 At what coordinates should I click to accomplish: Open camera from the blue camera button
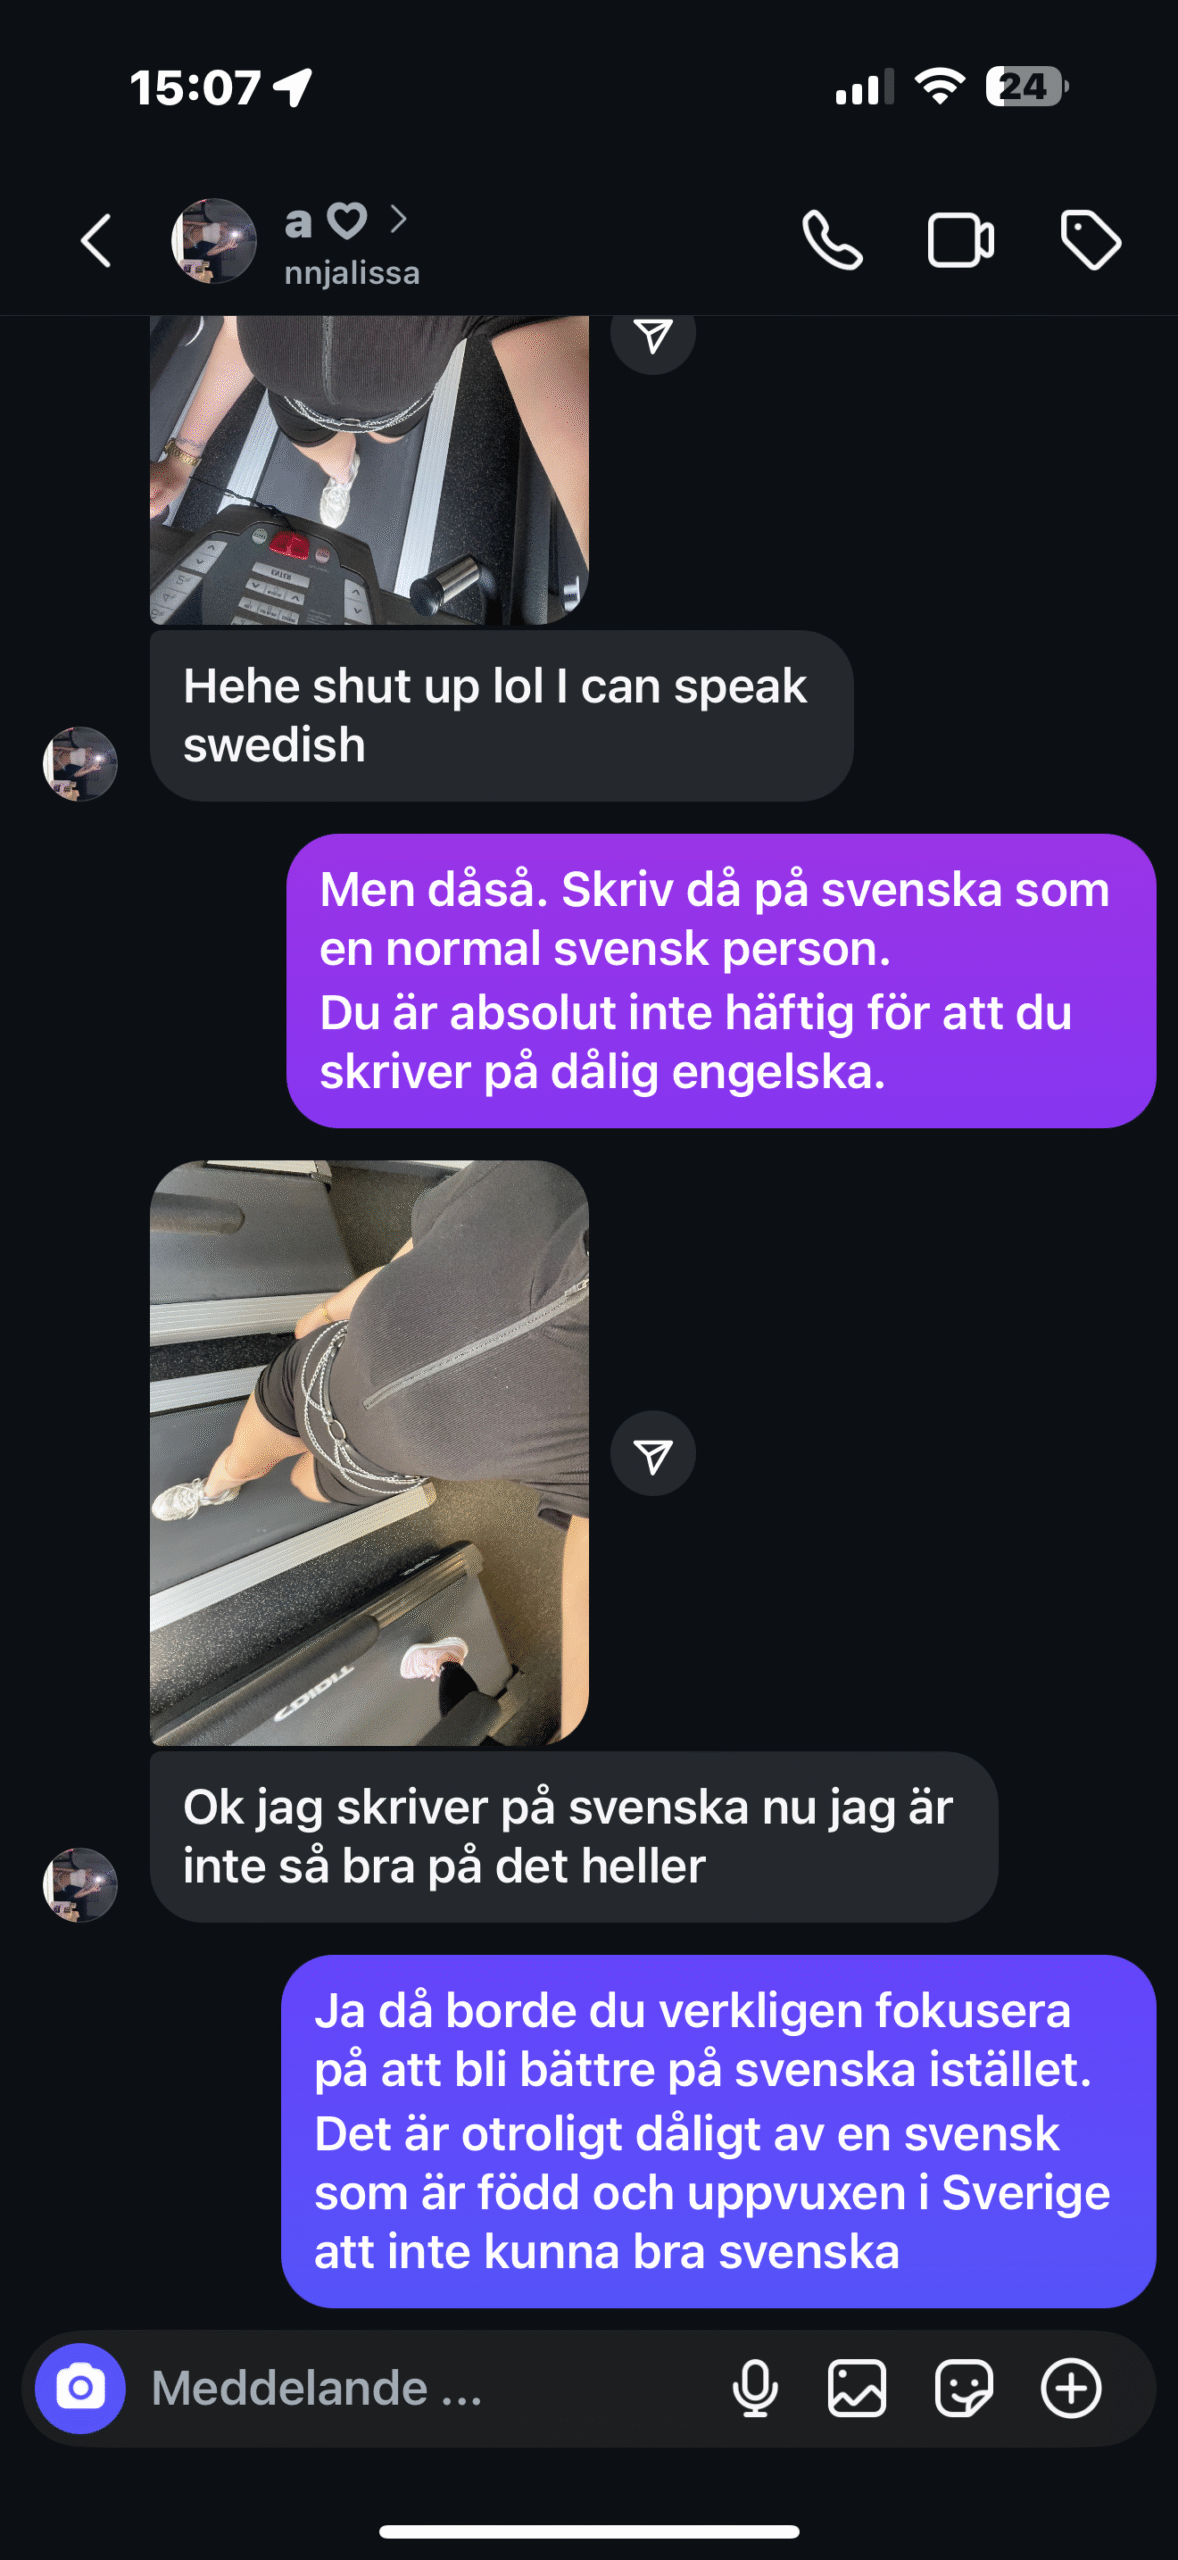coord(80,2389)
